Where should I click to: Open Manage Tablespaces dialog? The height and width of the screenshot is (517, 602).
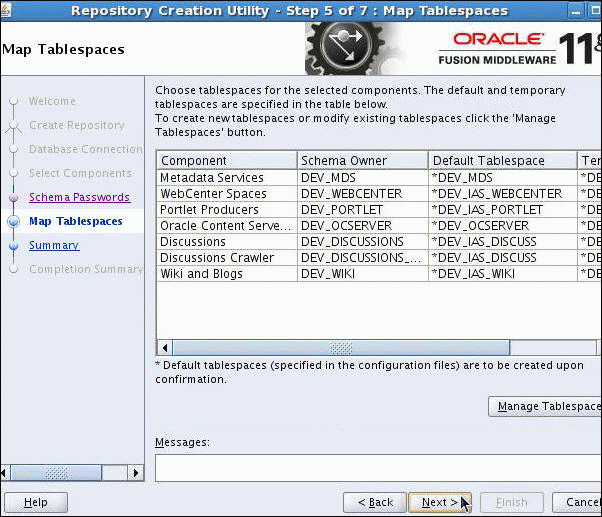[545, 406]
